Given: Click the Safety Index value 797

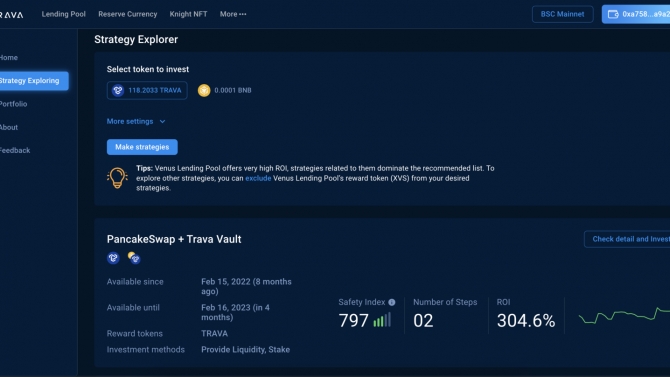Looking at the screenshot, I should 353,321.
